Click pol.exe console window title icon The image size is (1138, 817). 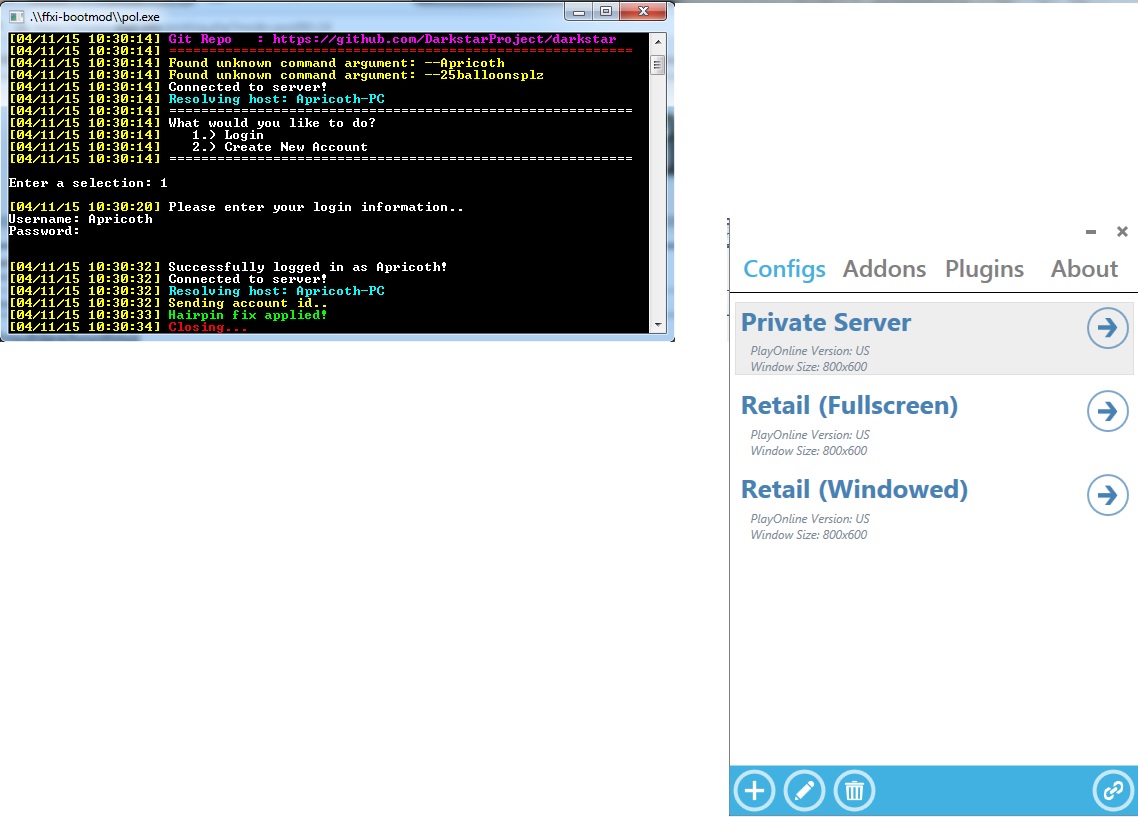tap(15, 12)
